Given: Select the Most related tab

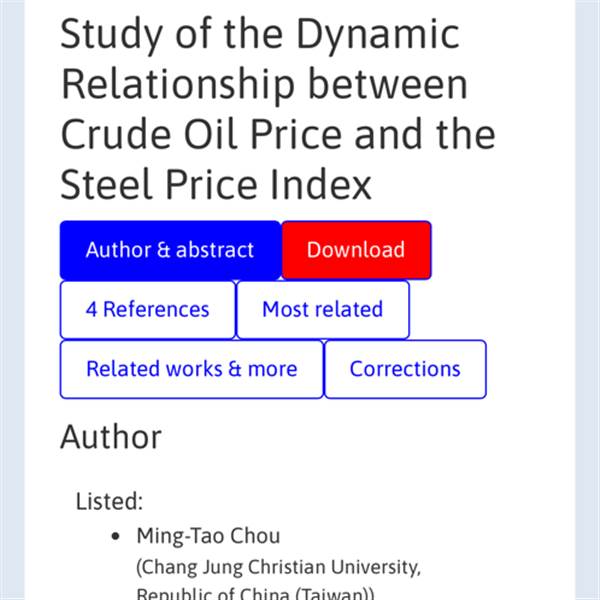Looking at the screenshot, I should coord(322,309).
